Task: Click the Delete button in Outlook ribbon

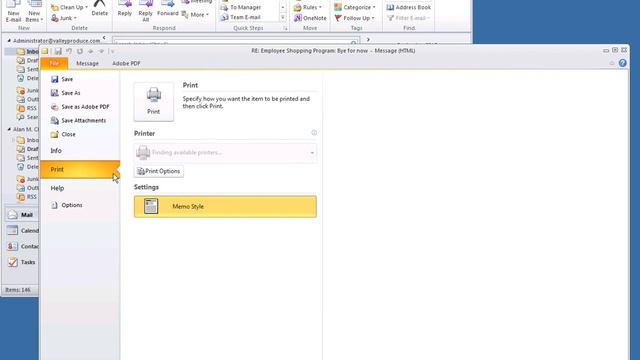Action: (100, 9)
